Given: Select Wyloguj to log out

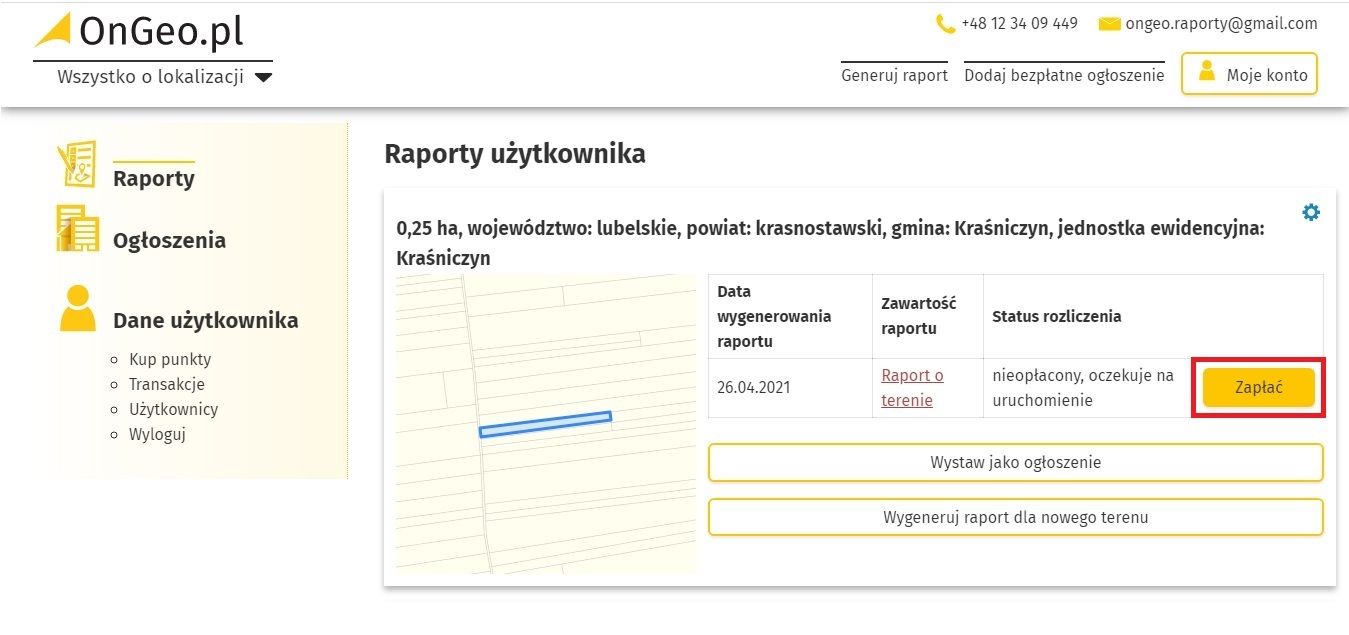Looking at the screenshot, I should click(156, 434).
